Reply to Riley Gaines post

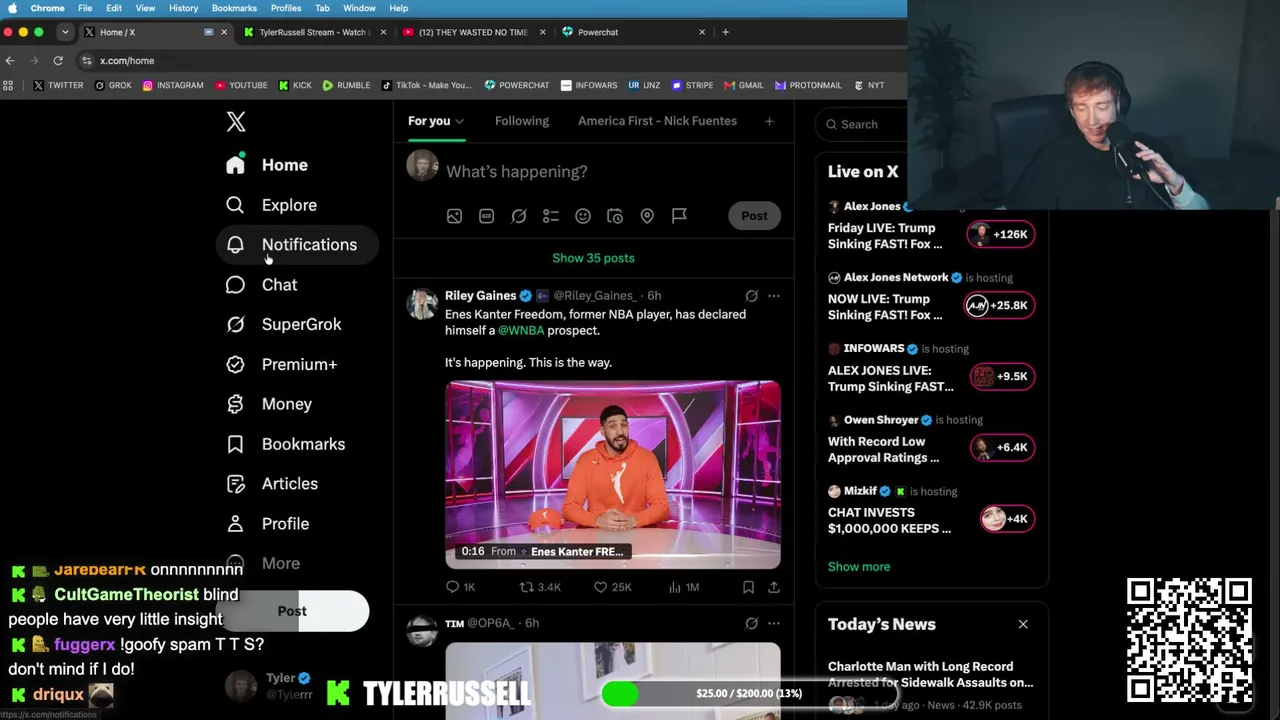(460, 587)
